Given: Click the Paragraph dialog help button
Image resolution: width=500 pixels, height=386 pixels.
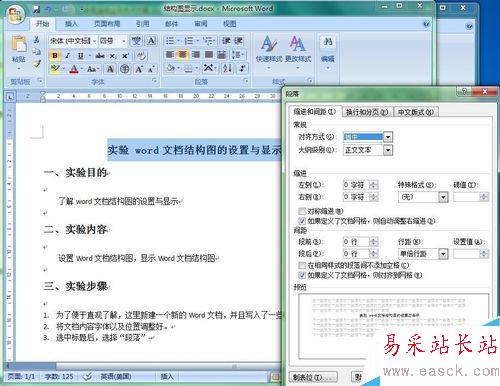Looking at the screenshot, I should coord(464,91).
